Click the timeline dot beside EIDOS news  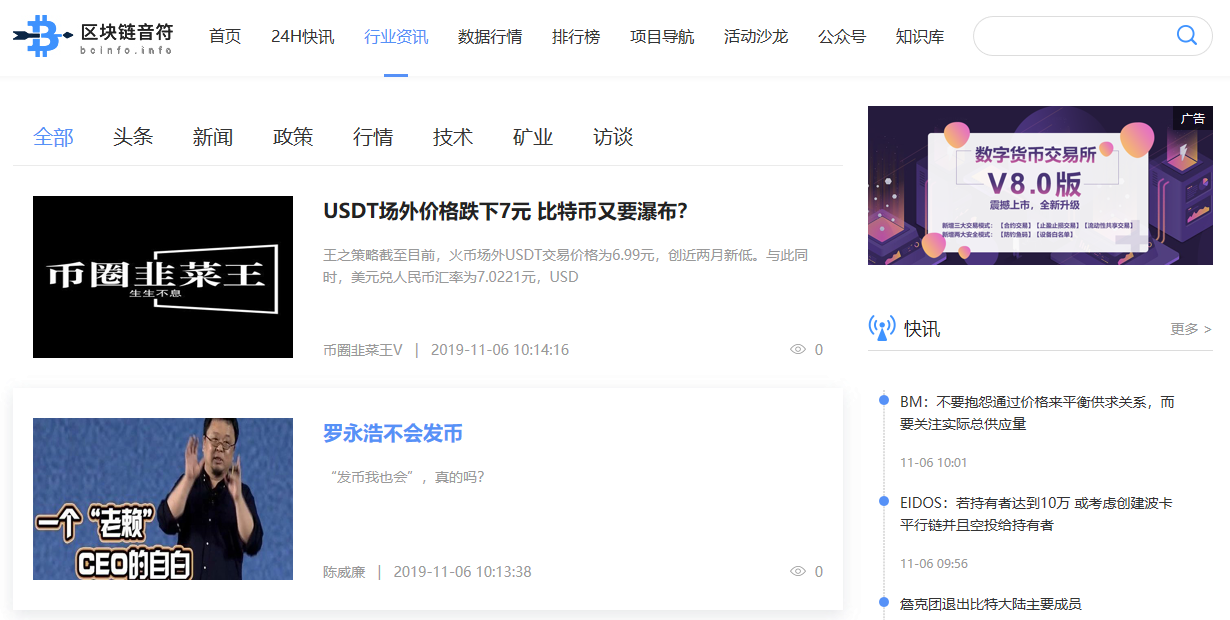pyautogui.click(x=883, y=501)
